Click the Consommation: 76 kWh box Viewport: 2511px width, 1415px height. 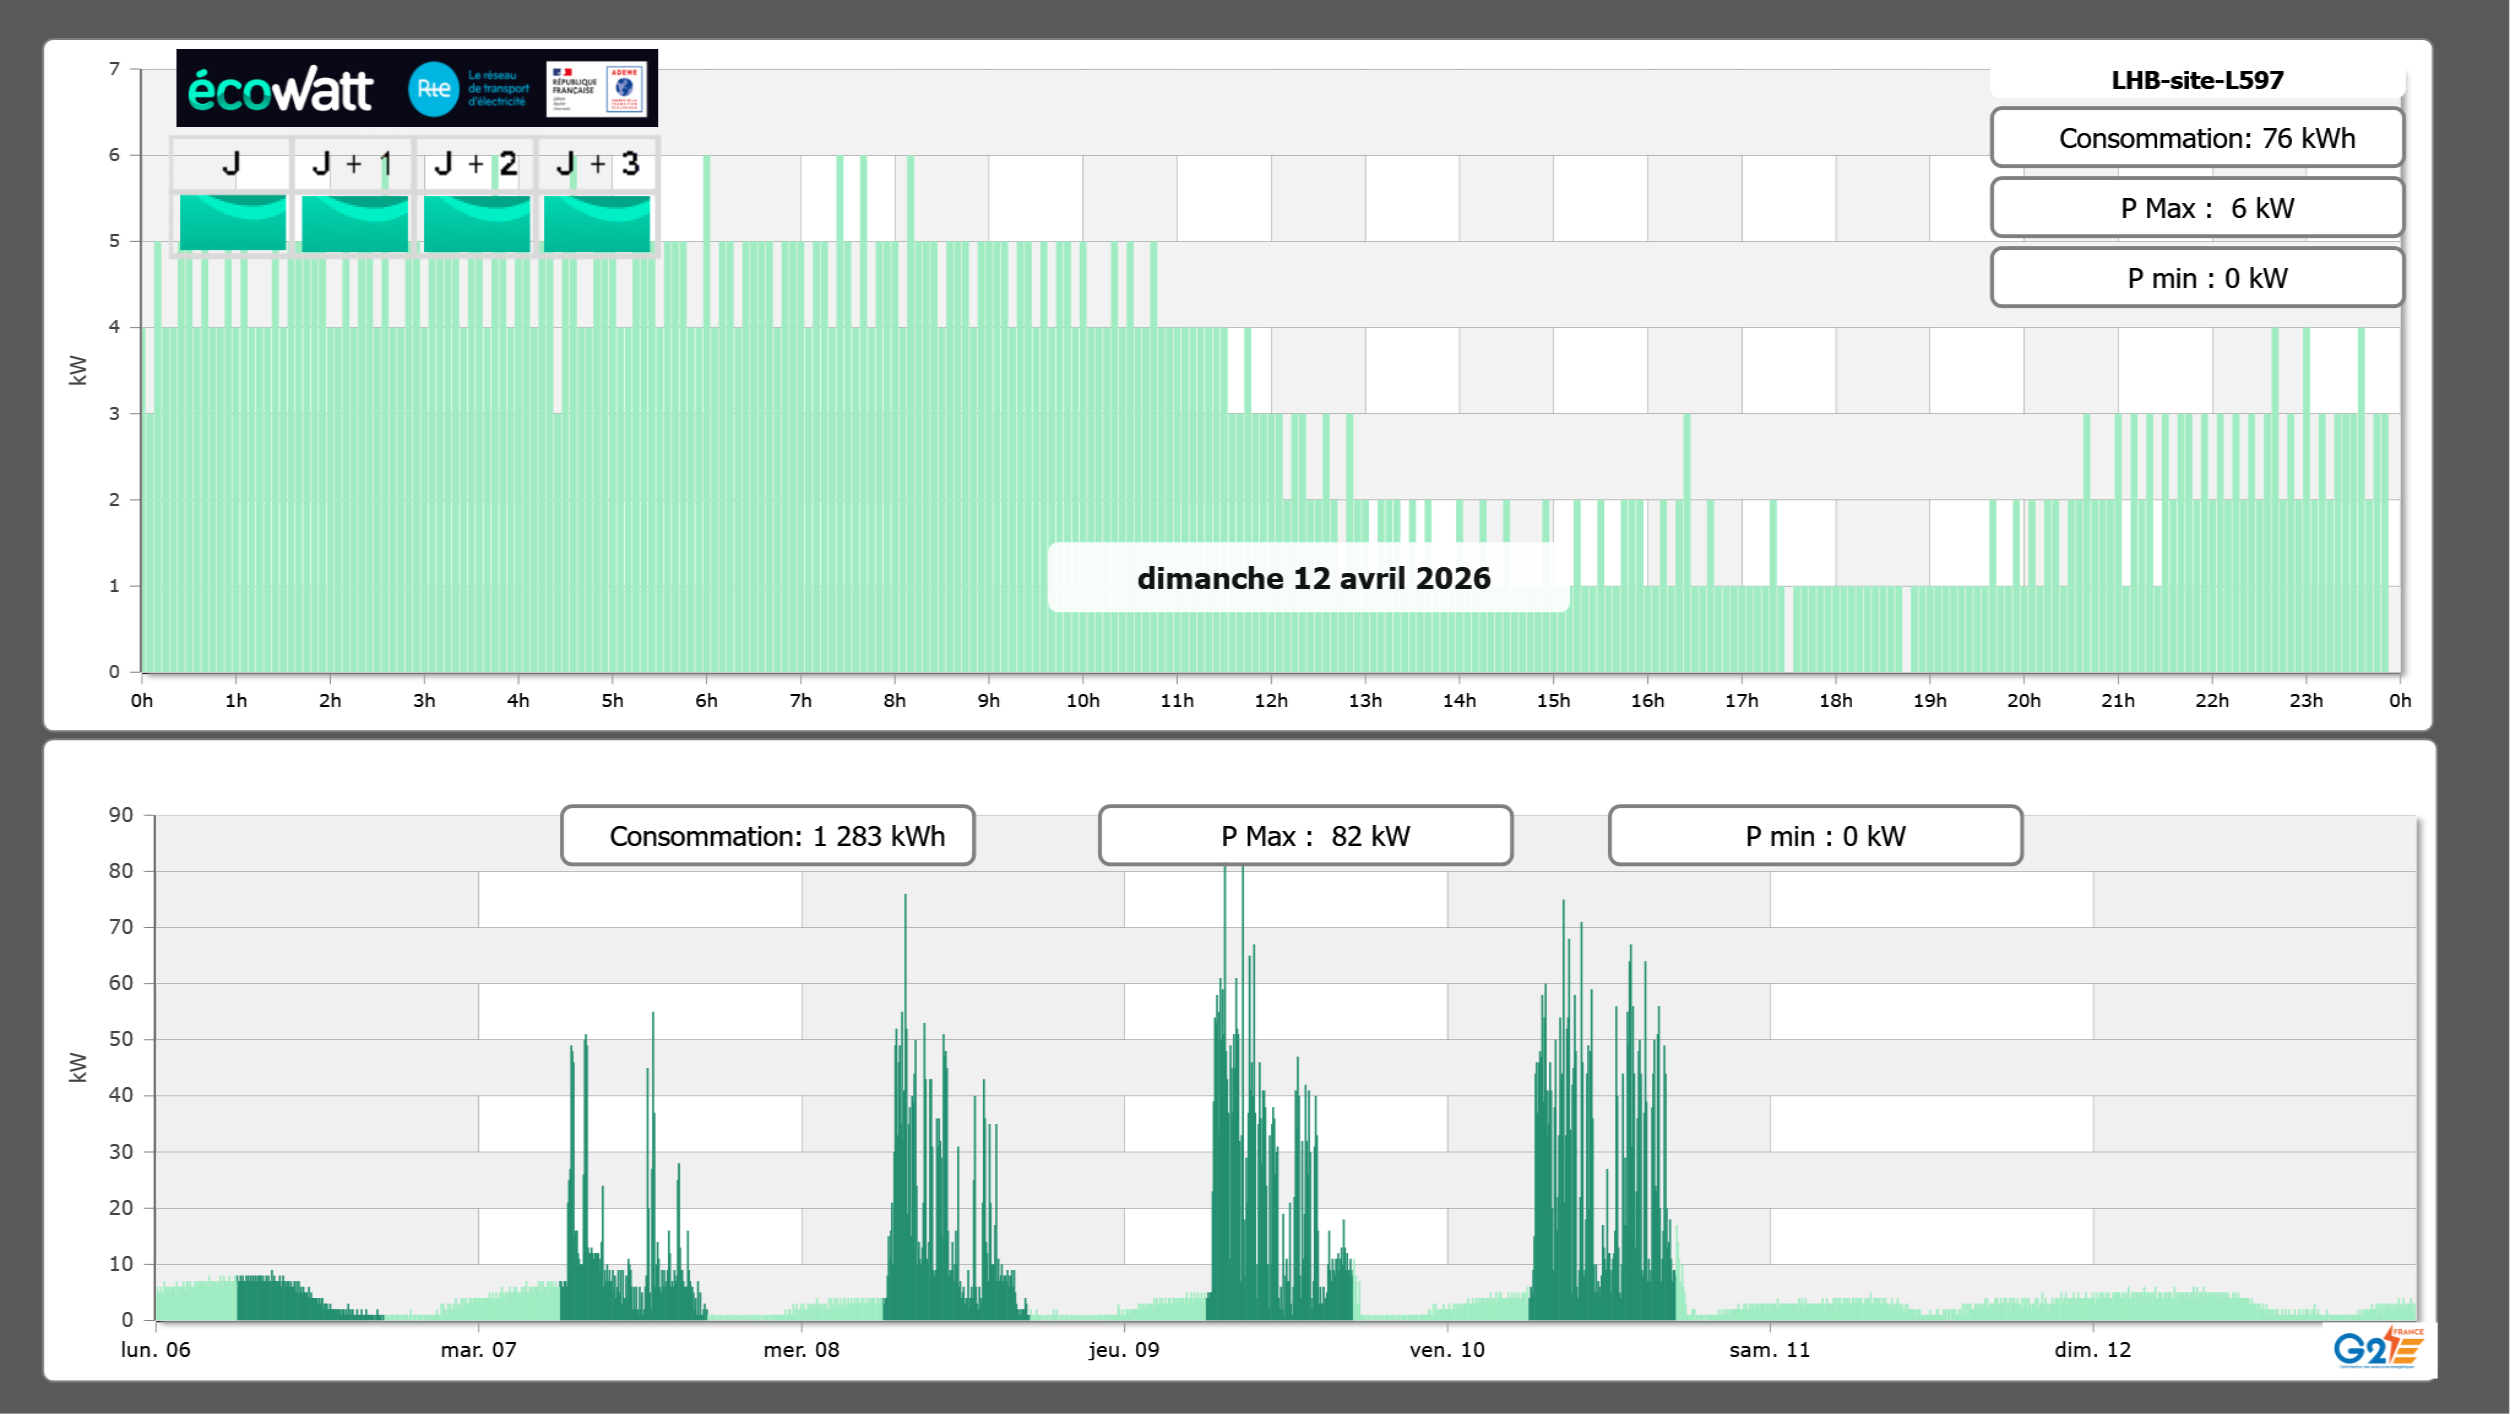[2196, 138]
